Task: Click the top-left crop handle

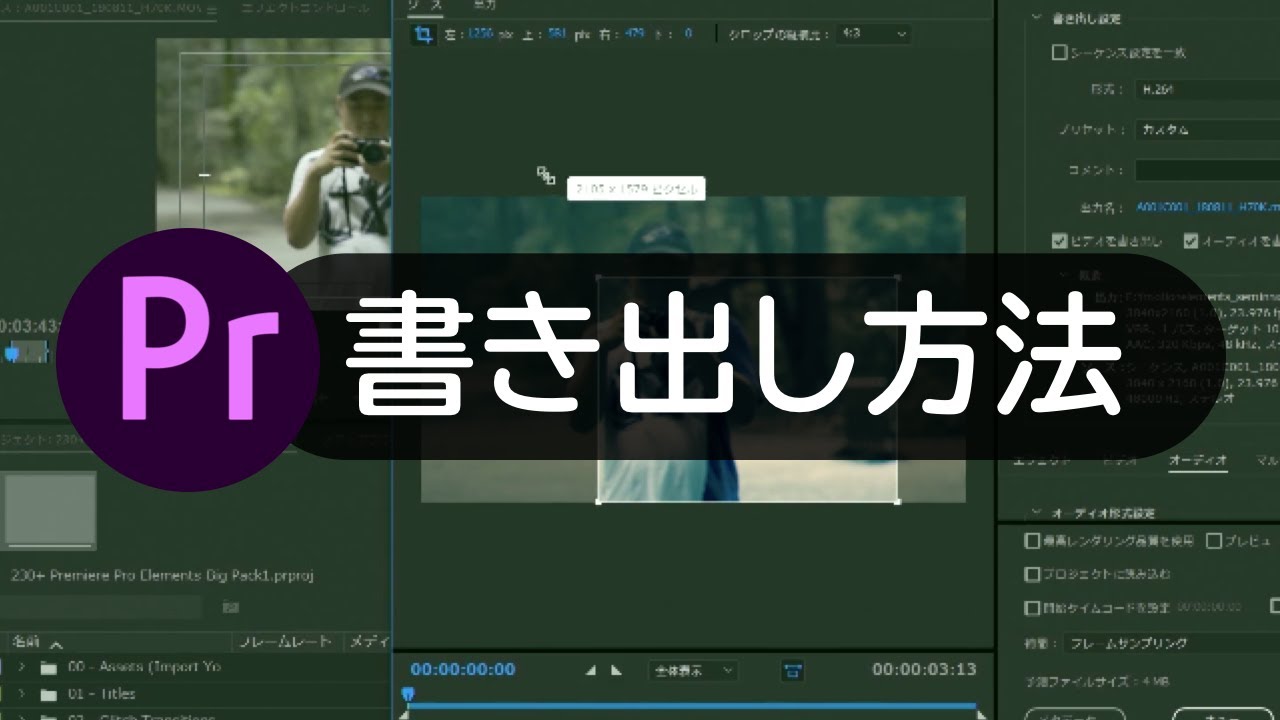Action: [x=598, y=278]
